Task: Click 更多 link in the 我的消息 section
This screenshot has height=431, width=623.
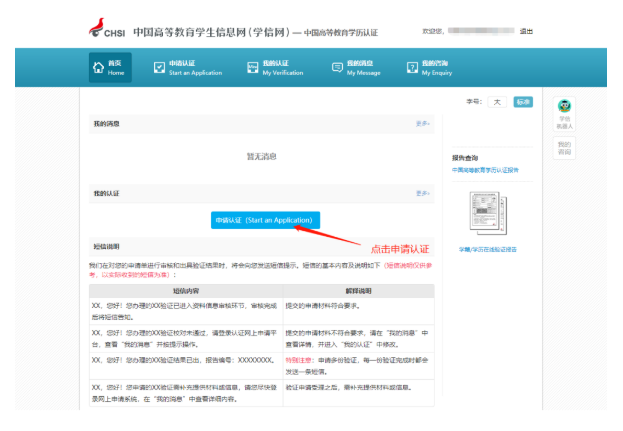Action: pyautogui.click(x=422, y=124)
